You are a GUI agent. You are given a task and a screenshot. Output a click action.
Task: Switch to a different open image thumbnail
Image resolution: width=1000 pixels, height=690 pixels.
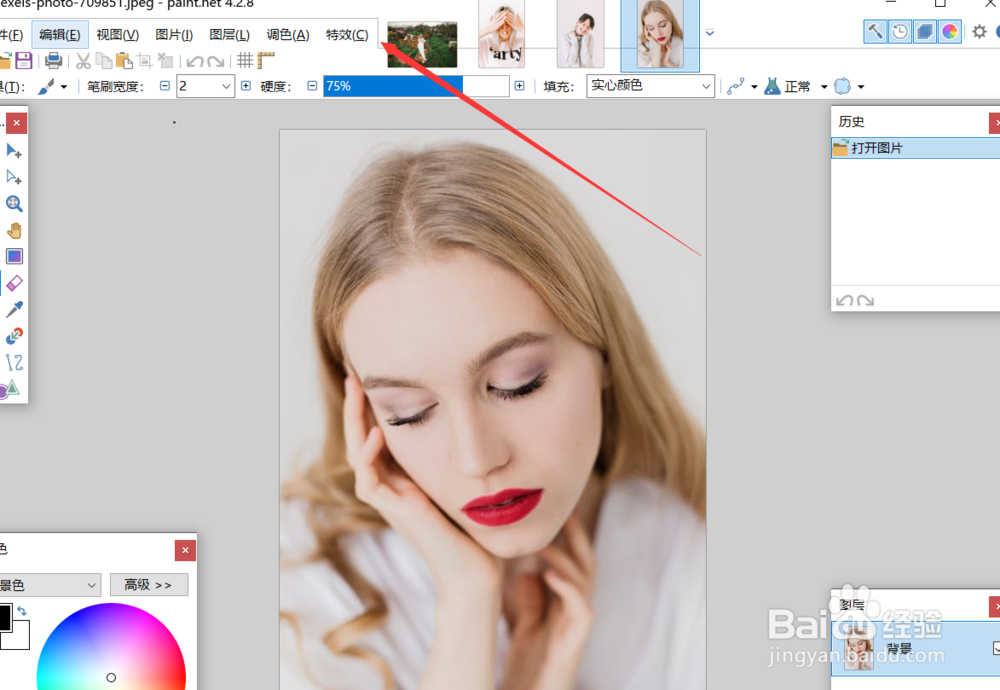[501, 33]
